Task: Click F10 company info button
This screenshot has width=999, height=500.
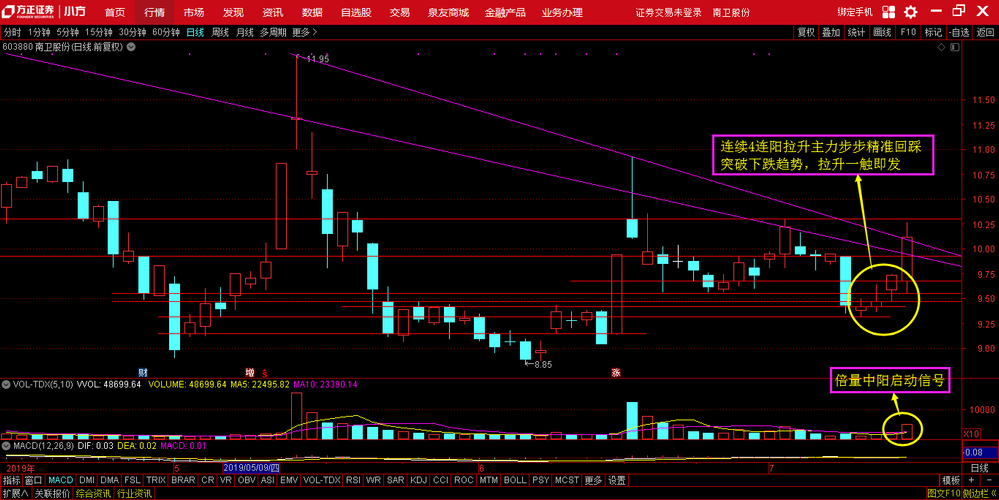Action: (x=908, y=32)
